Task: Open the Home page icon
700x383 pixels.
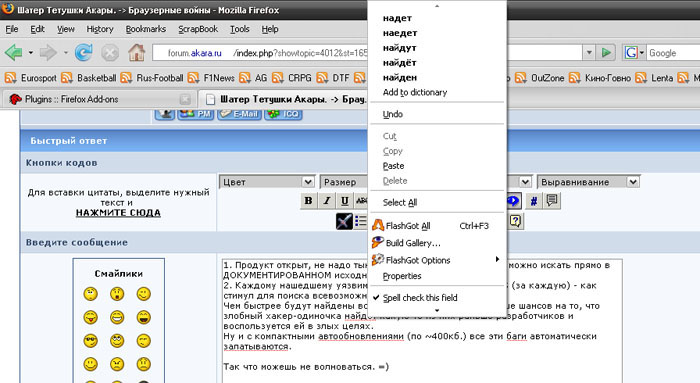Action: (x=137, y=53)
